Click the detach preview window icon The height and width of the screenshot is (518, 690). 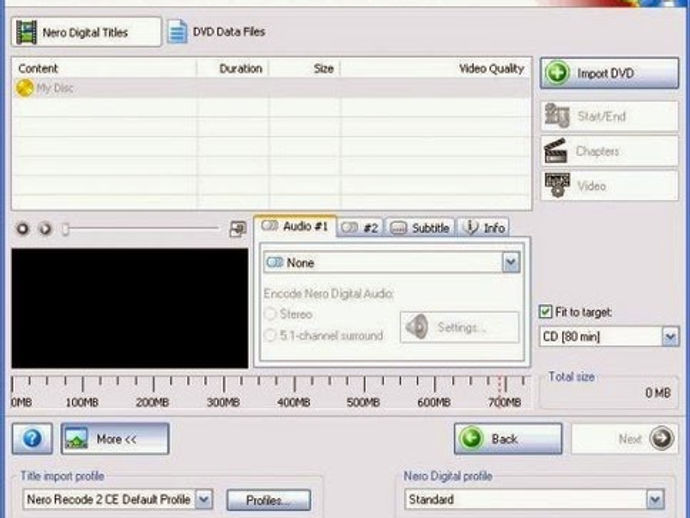238,229
